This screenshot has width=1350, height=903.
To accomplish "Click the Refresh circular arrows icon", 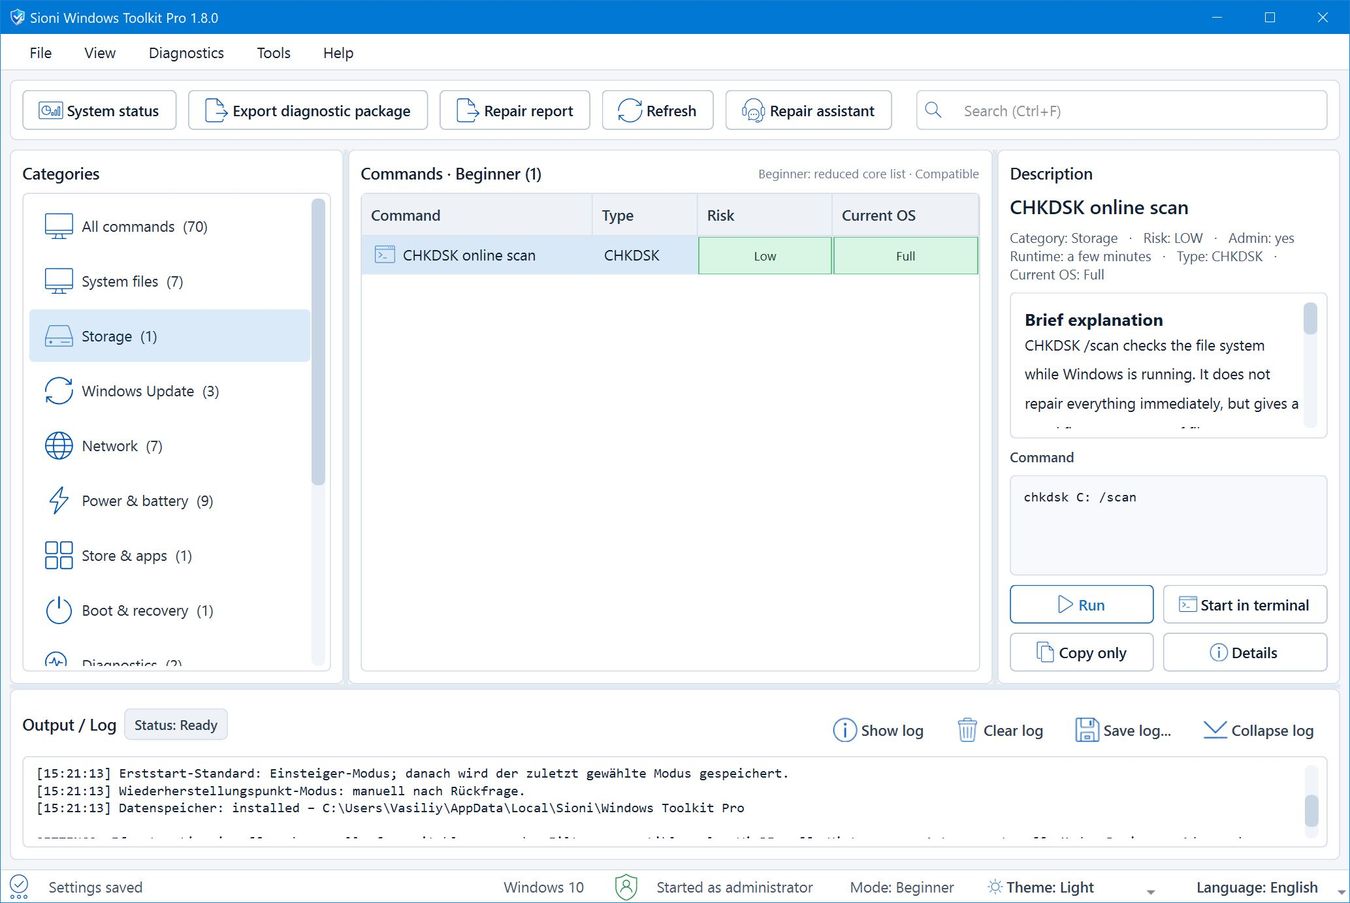I will [x=629, y=110].
